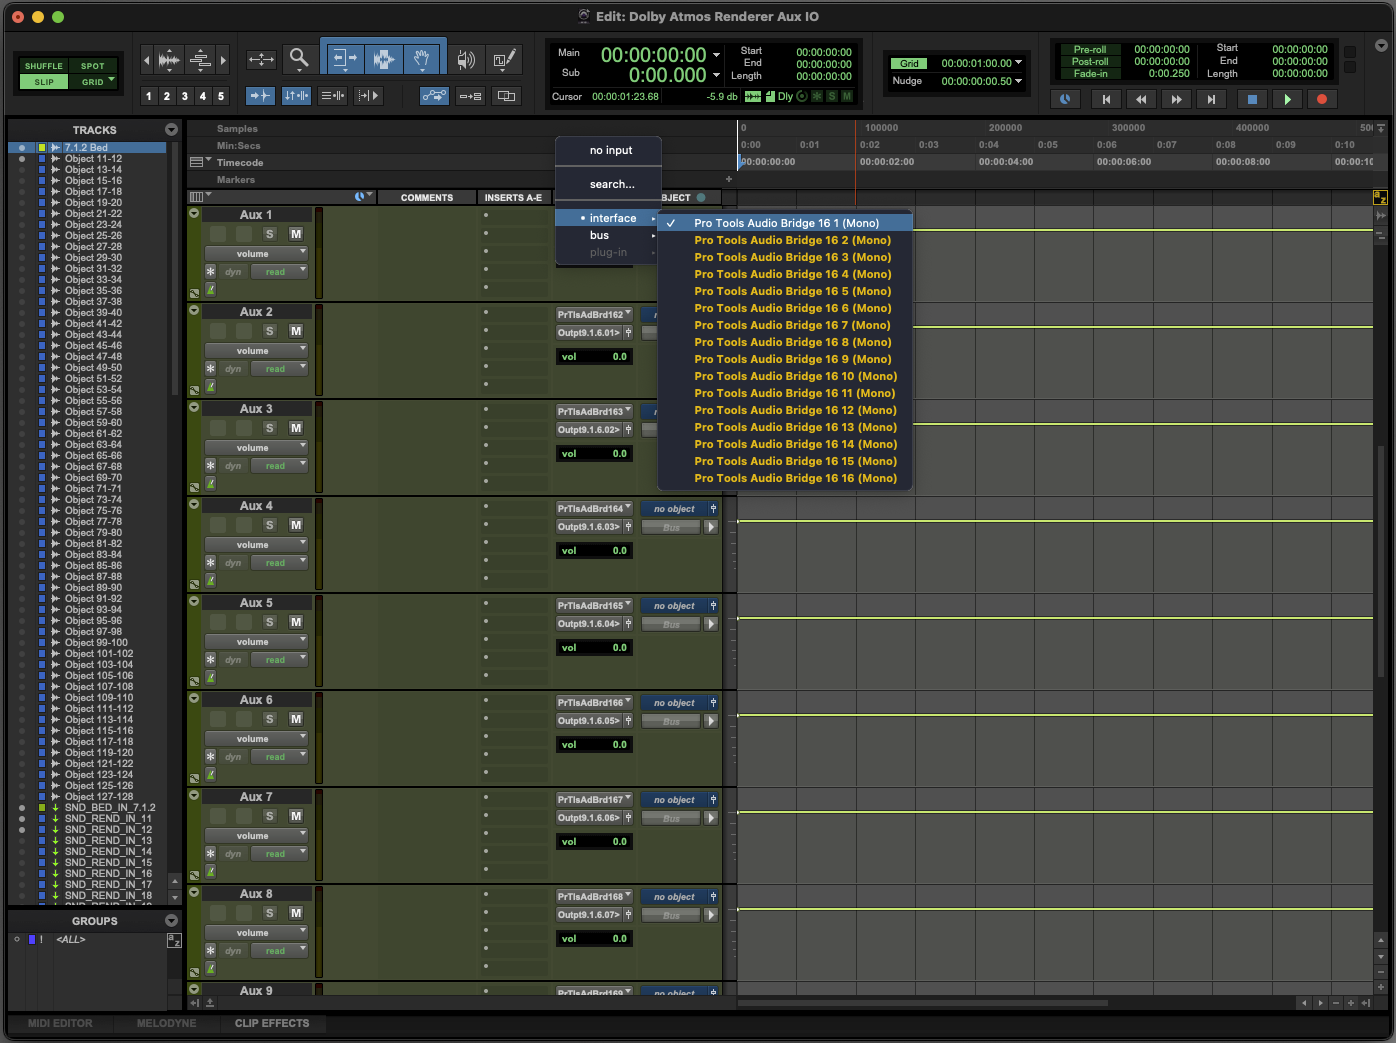Viewport: 1396px width, 1043px height.
Task: Select 7.1.2 Bed in track list
Action: (x=87, y=147)
